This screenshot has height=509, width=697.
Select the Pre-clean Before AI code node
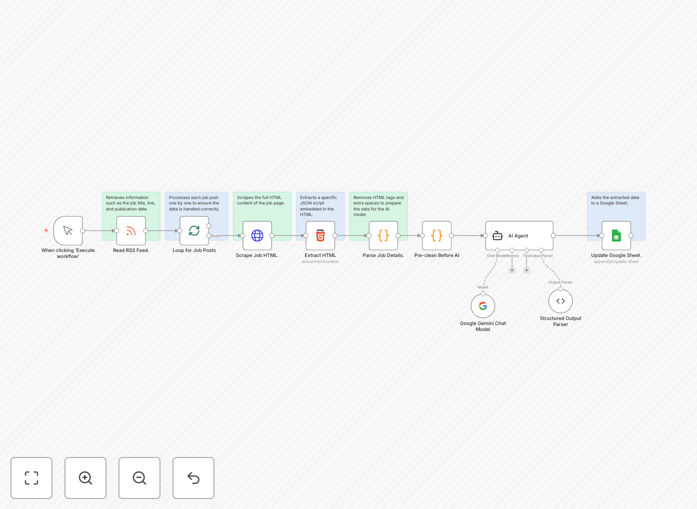point(437,236)
